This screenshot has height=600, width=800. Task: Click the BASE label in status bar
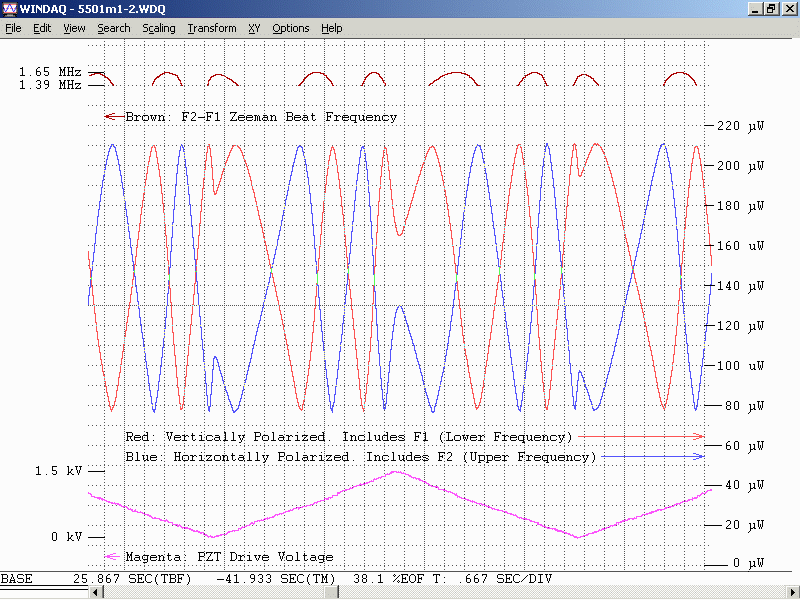(16, 579)
